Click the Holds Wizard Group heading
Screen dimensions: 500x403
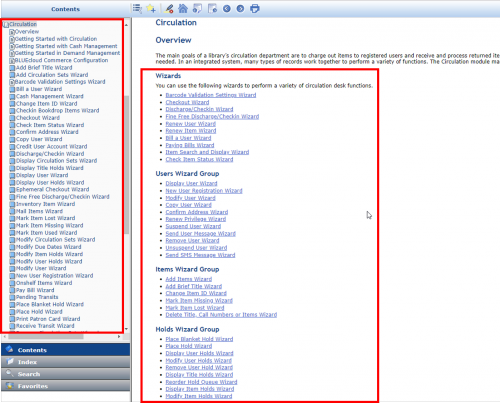click(187, 329)
